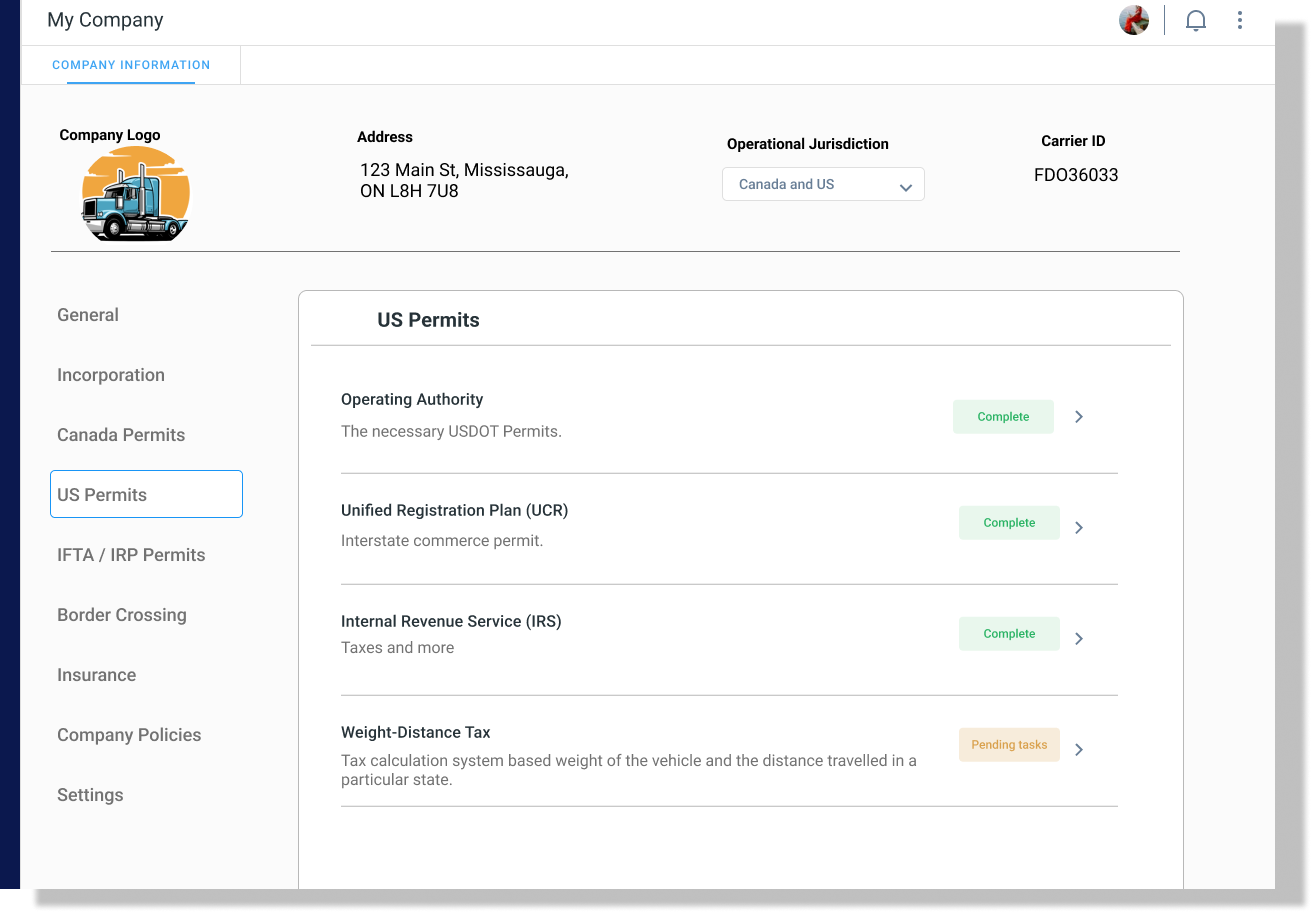Open the Company Policies section
Screen dimensions: 1312x913
coord(129,735)
